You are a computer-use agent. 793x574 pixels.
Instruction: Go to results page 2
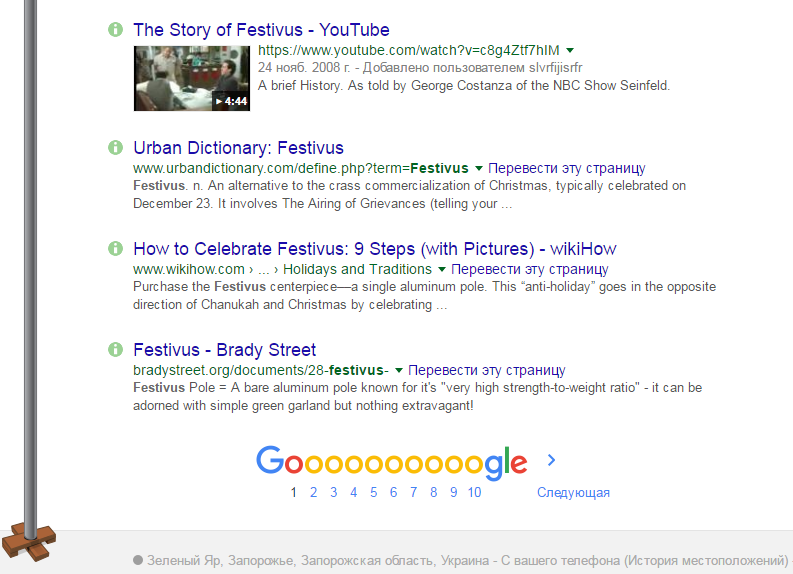[314, 492]
